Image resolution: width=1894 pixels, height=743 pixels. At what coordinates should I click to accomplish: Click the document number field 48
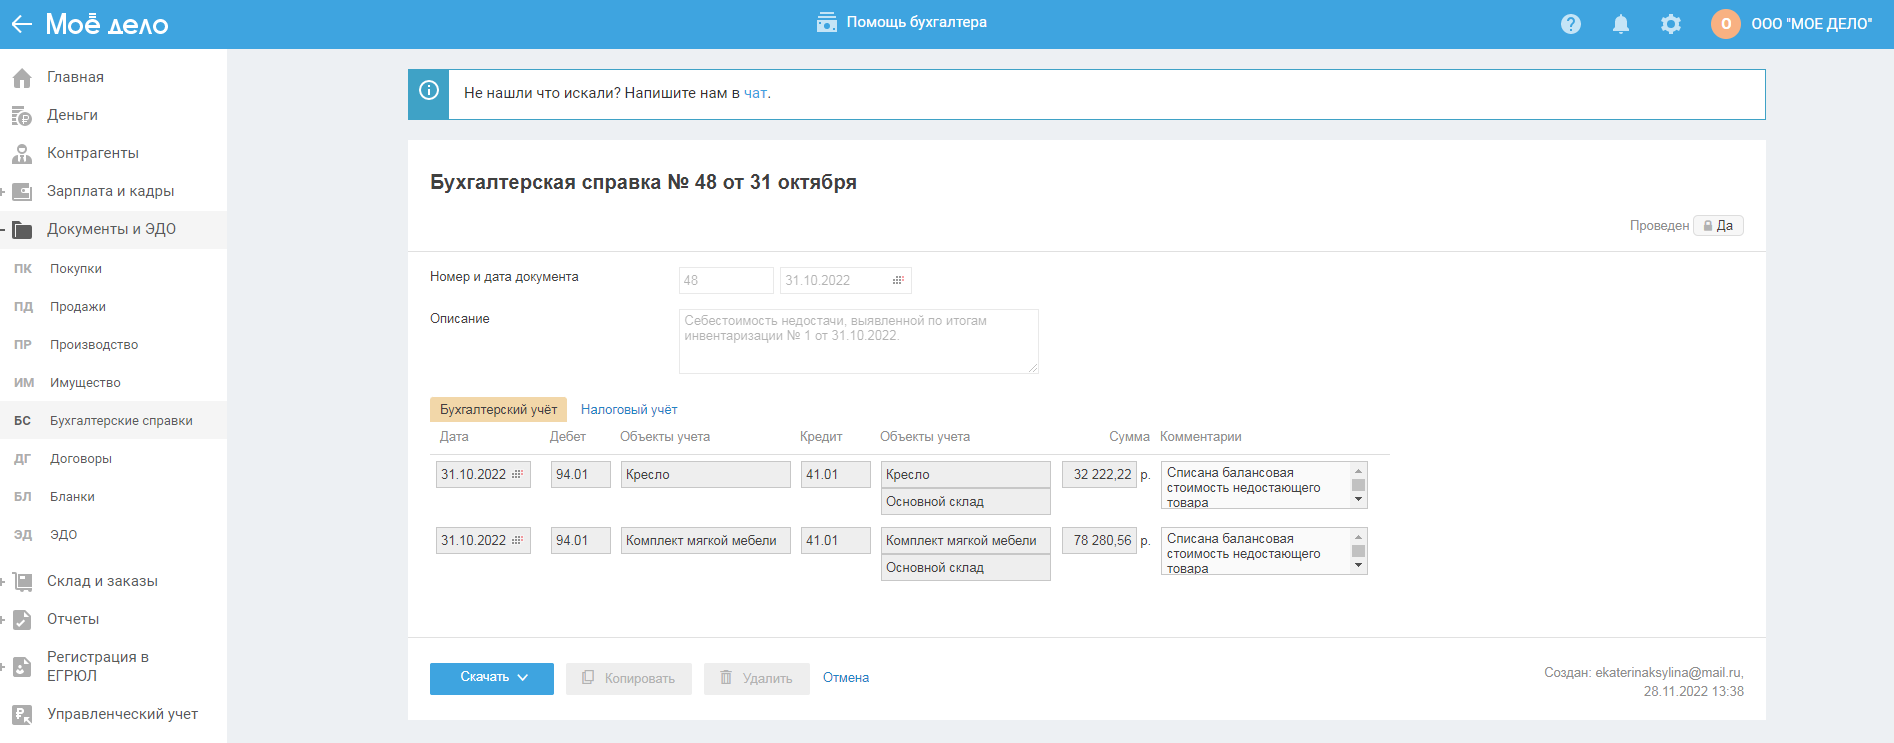coord(726,280)
